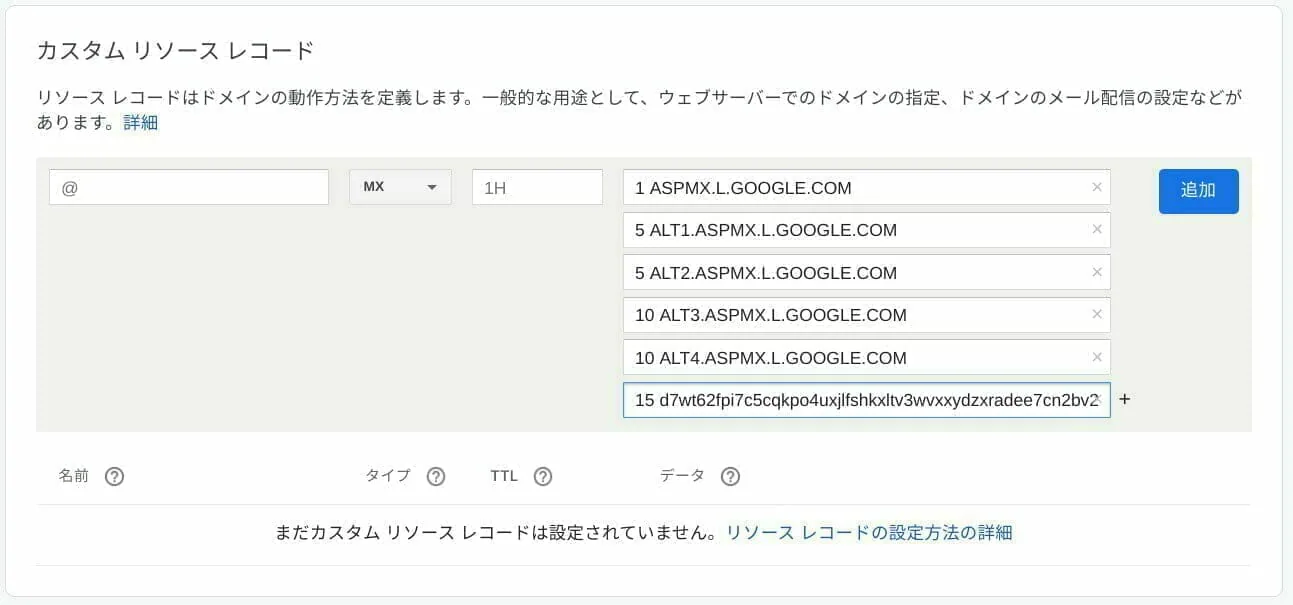Remove the 10 ALT3.ASPMX.L.GOOGLE.COM row
1293x605 pixels.
(x=1097, y=315)
